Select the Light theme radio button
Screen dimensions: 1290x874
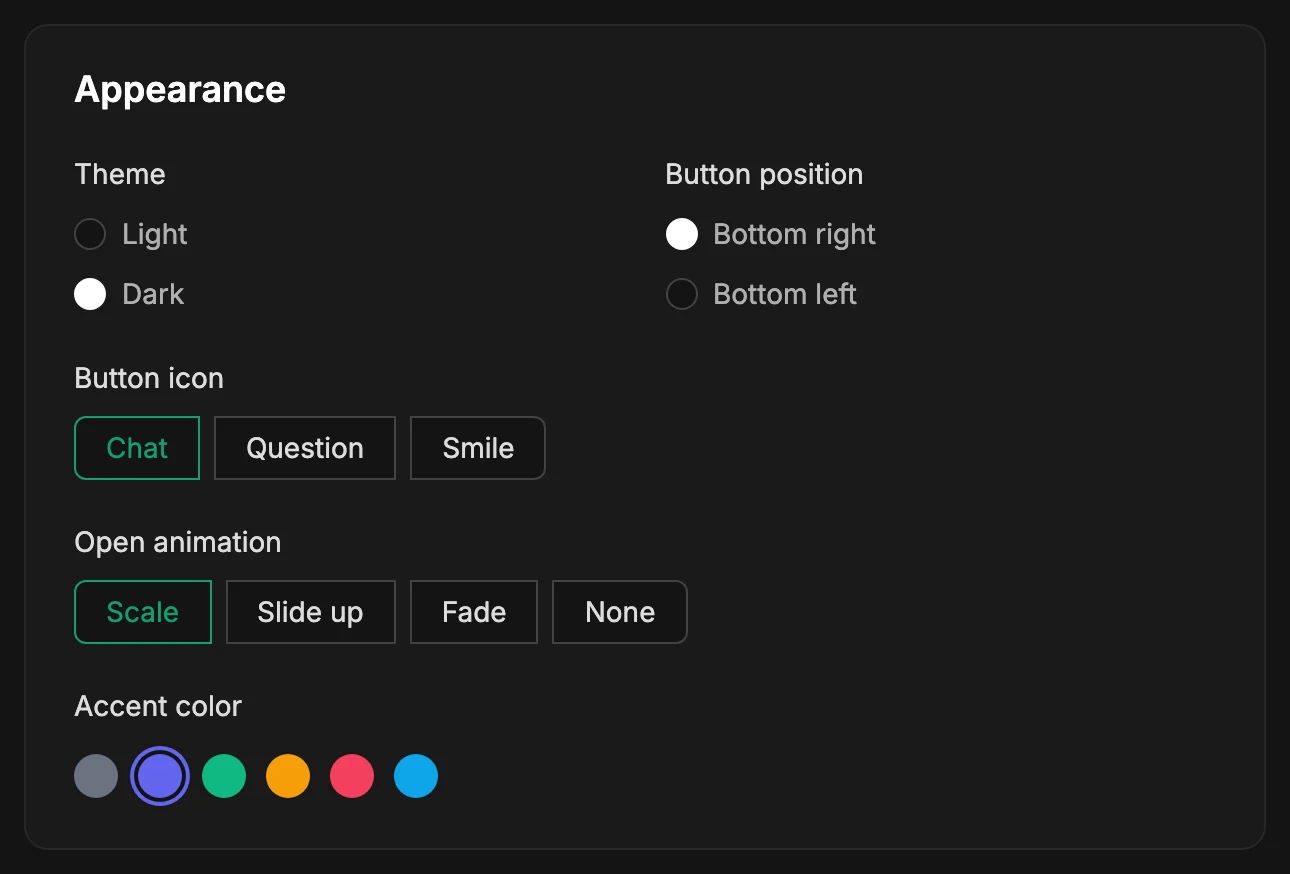pos(90,234)
